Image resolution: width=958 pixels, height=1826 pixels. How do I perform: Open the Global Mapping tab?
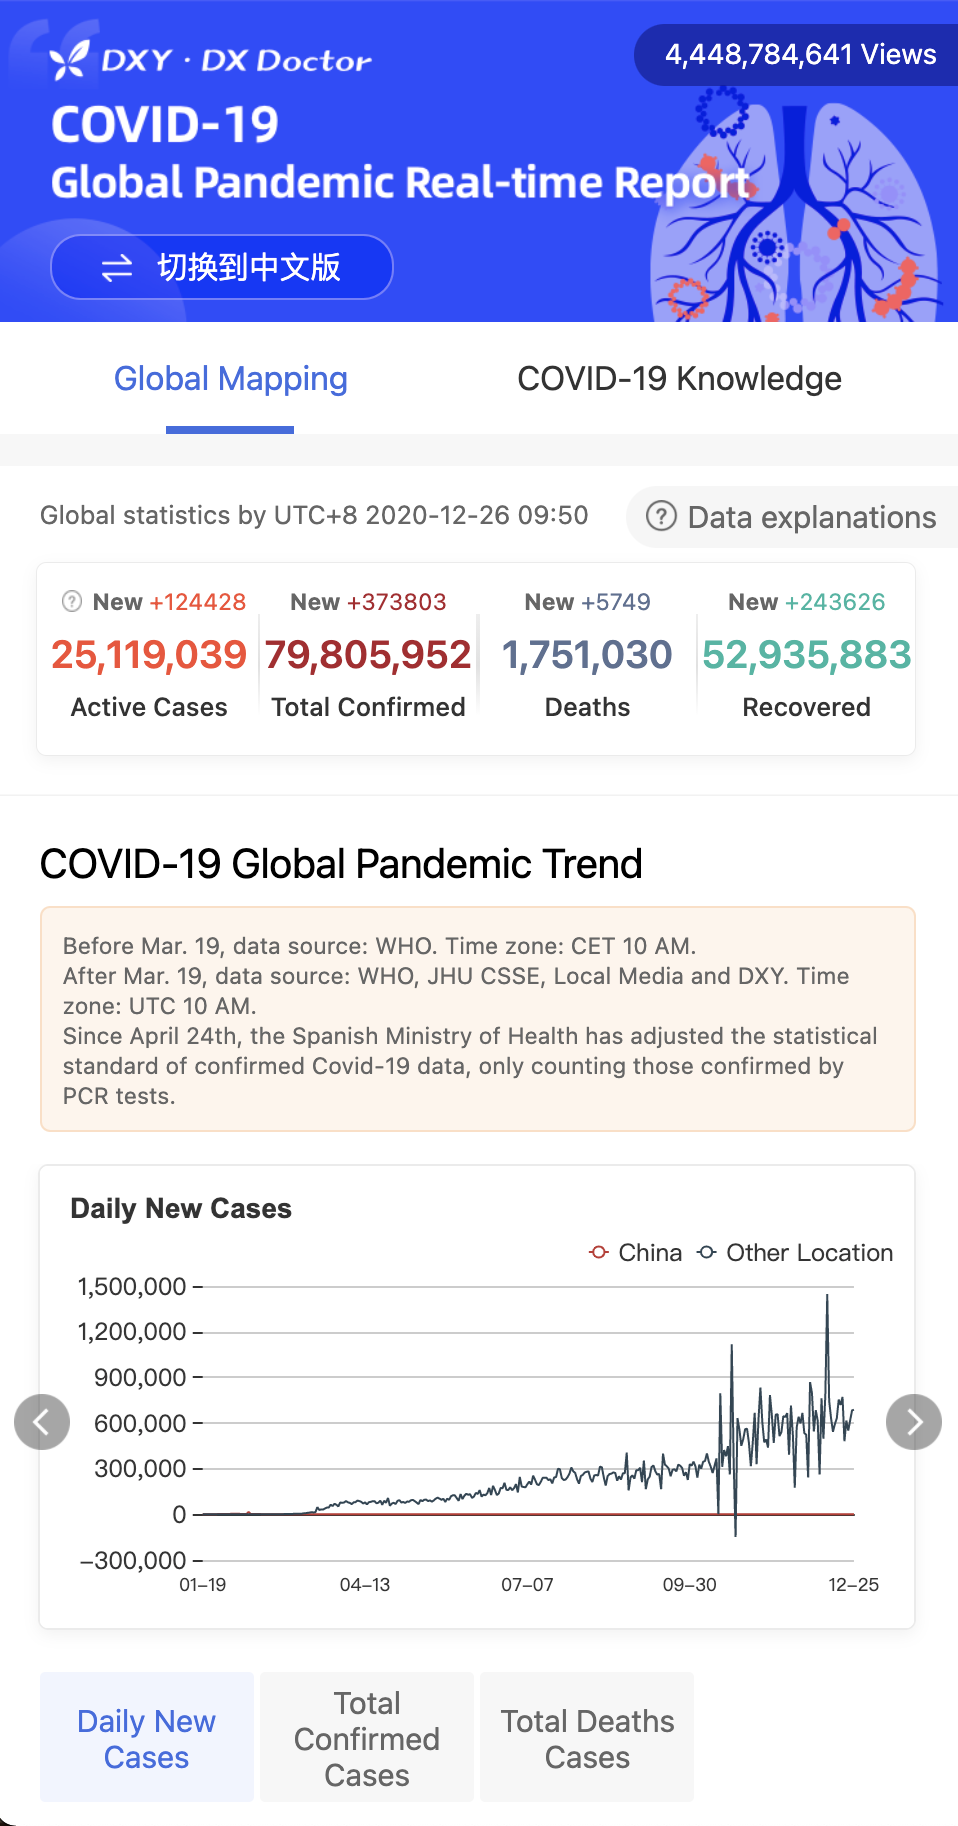pos(230,379)
